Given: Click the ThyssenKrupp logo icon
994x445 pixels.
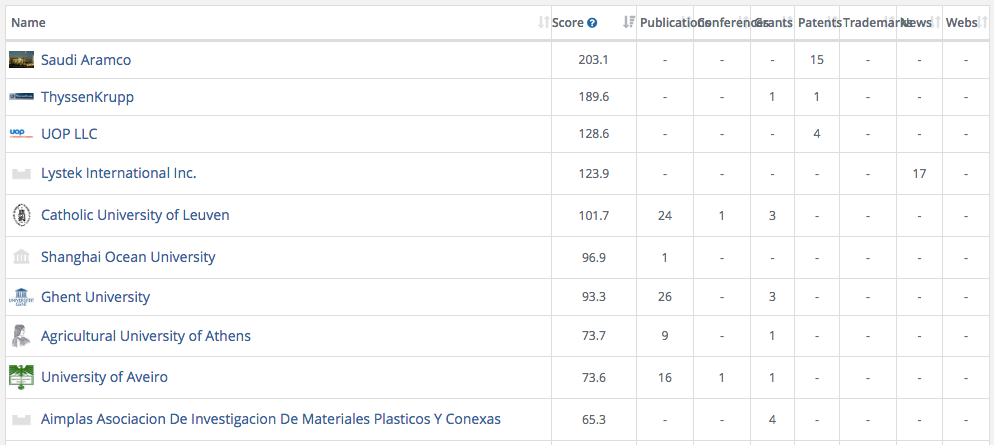Looking at the screenshot, I should 22,97.
